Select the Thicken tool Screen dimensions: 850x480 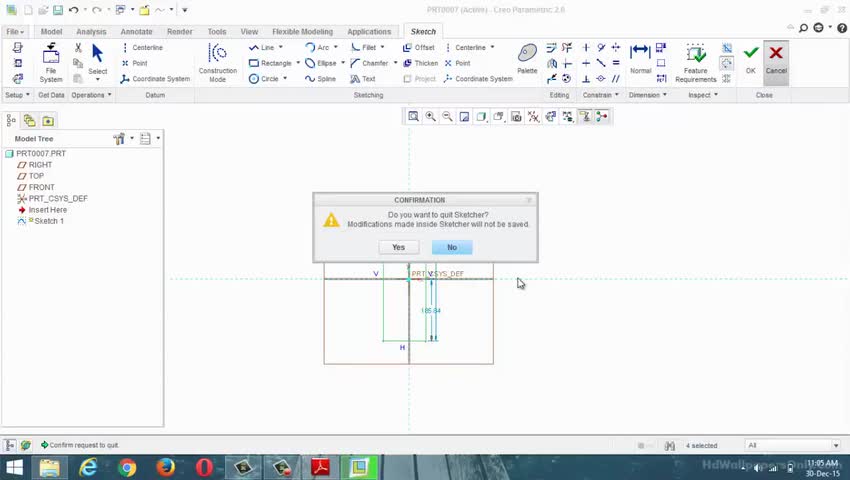(x=420, y=63)
